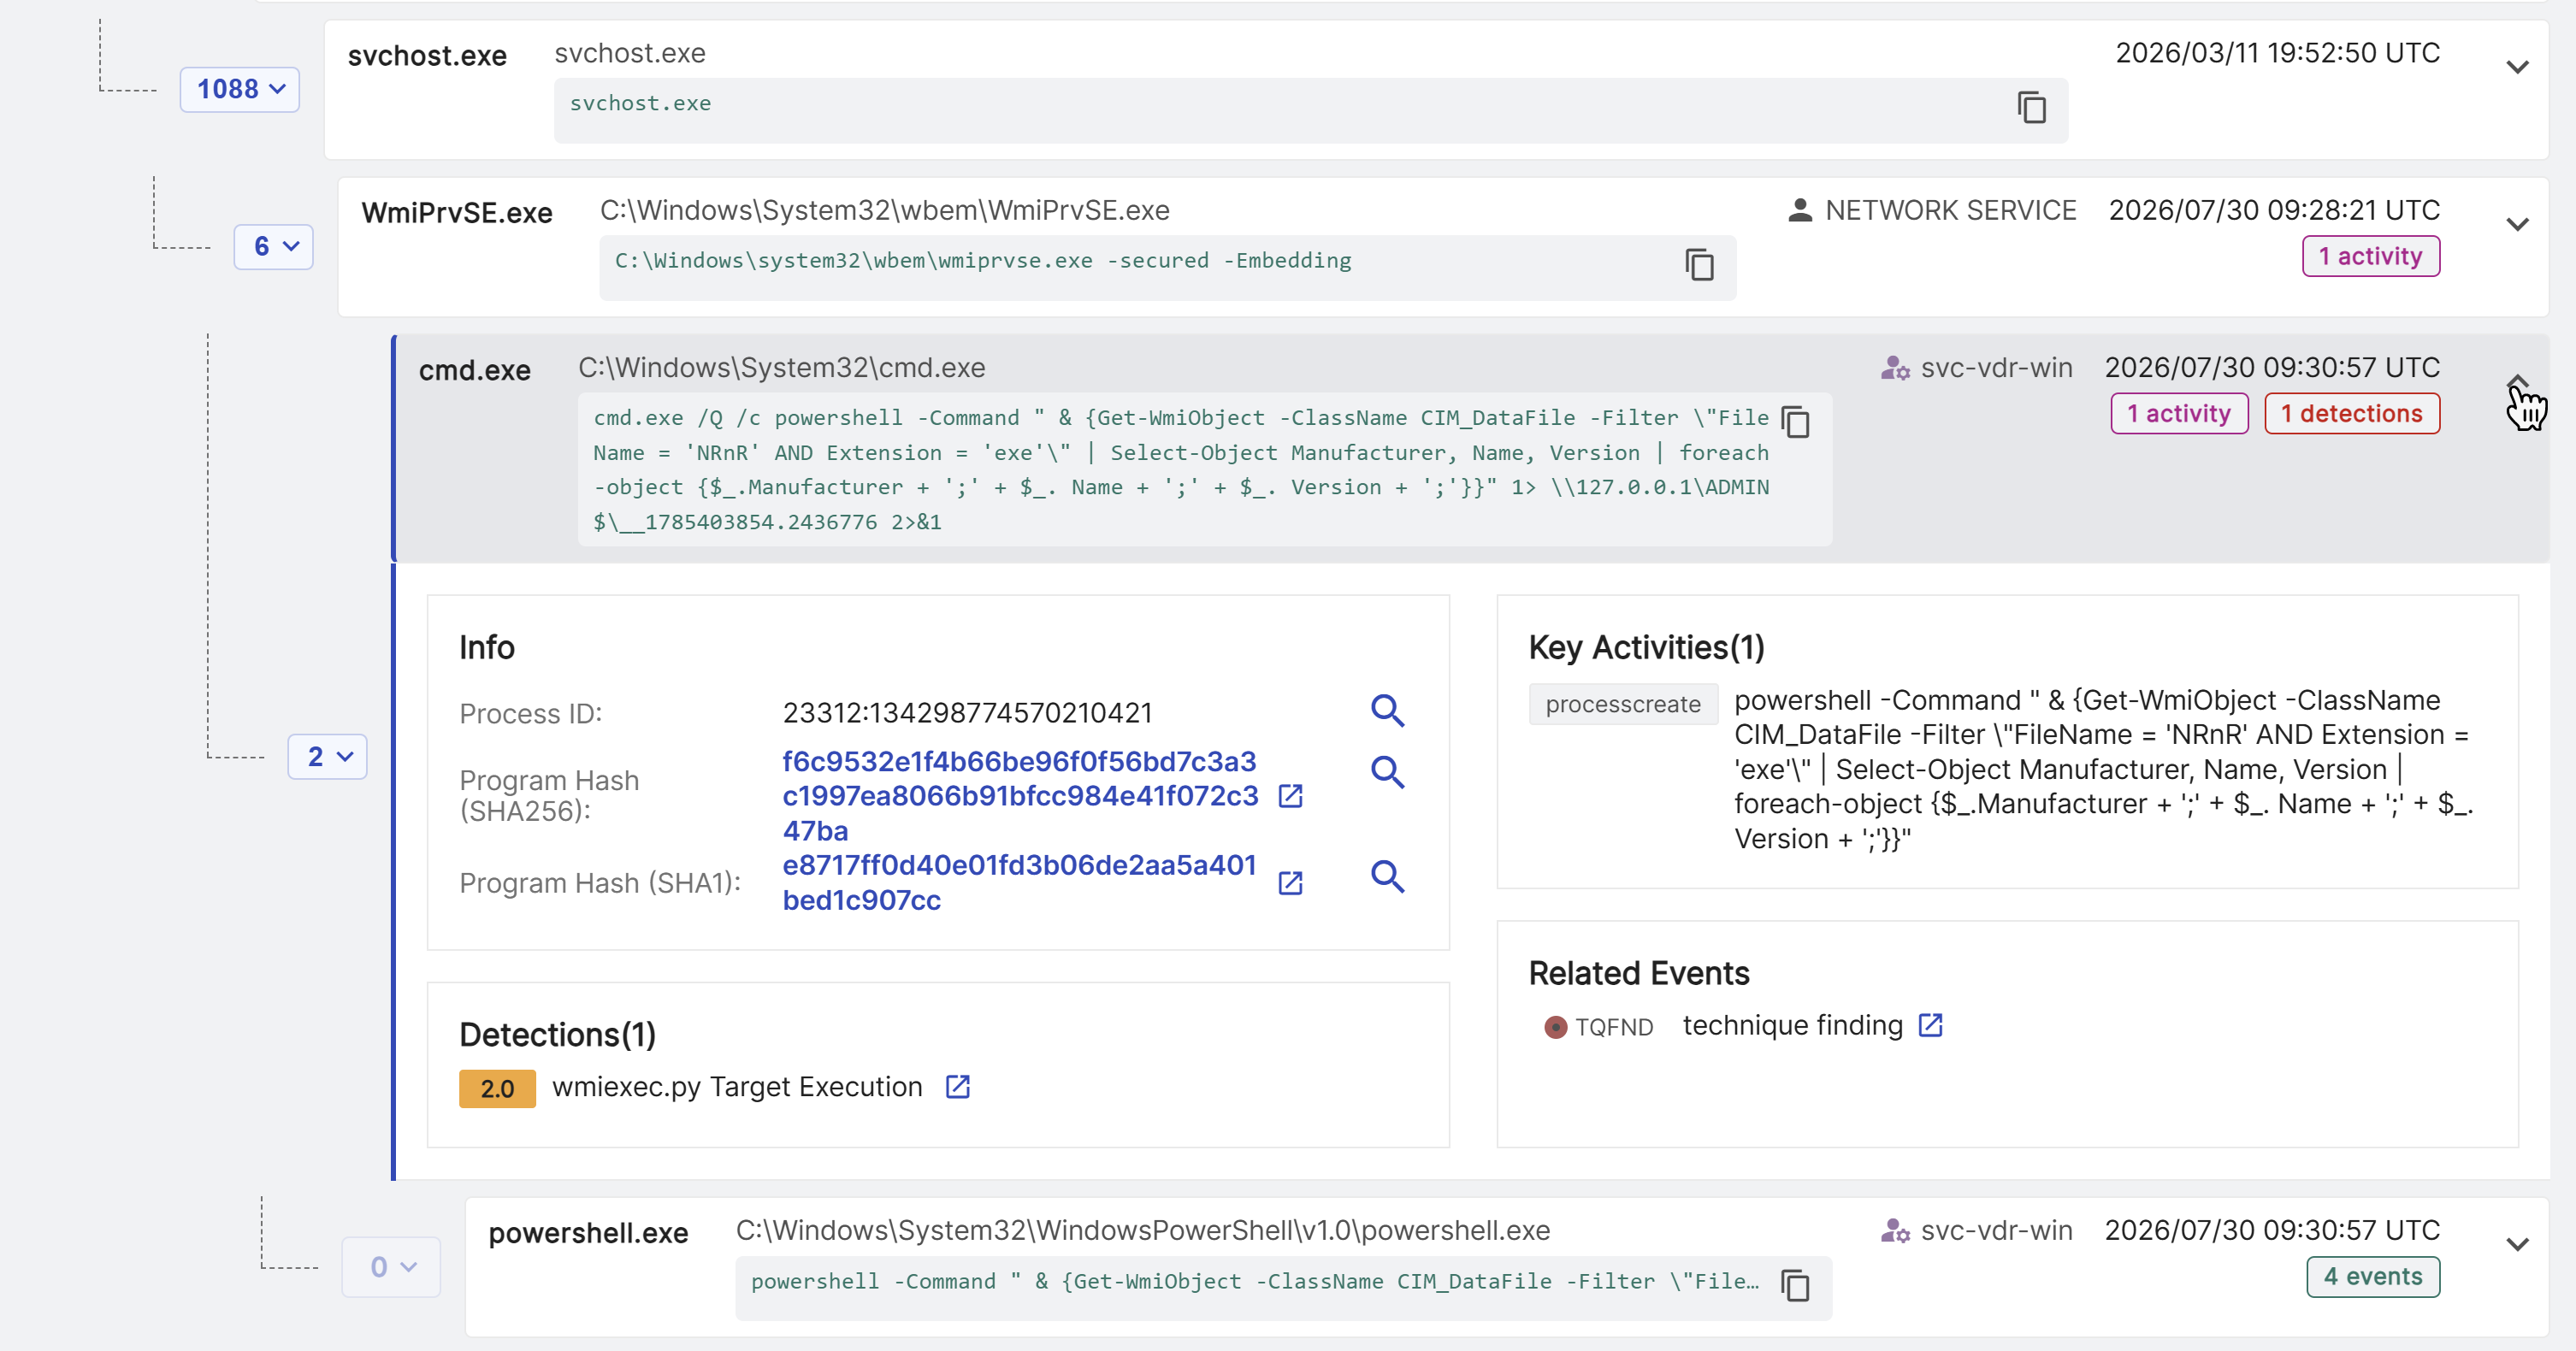Screen dimensions: 2576x1351
Task: Open the 0 children dropdown
Action: [x=391, y=1267]
